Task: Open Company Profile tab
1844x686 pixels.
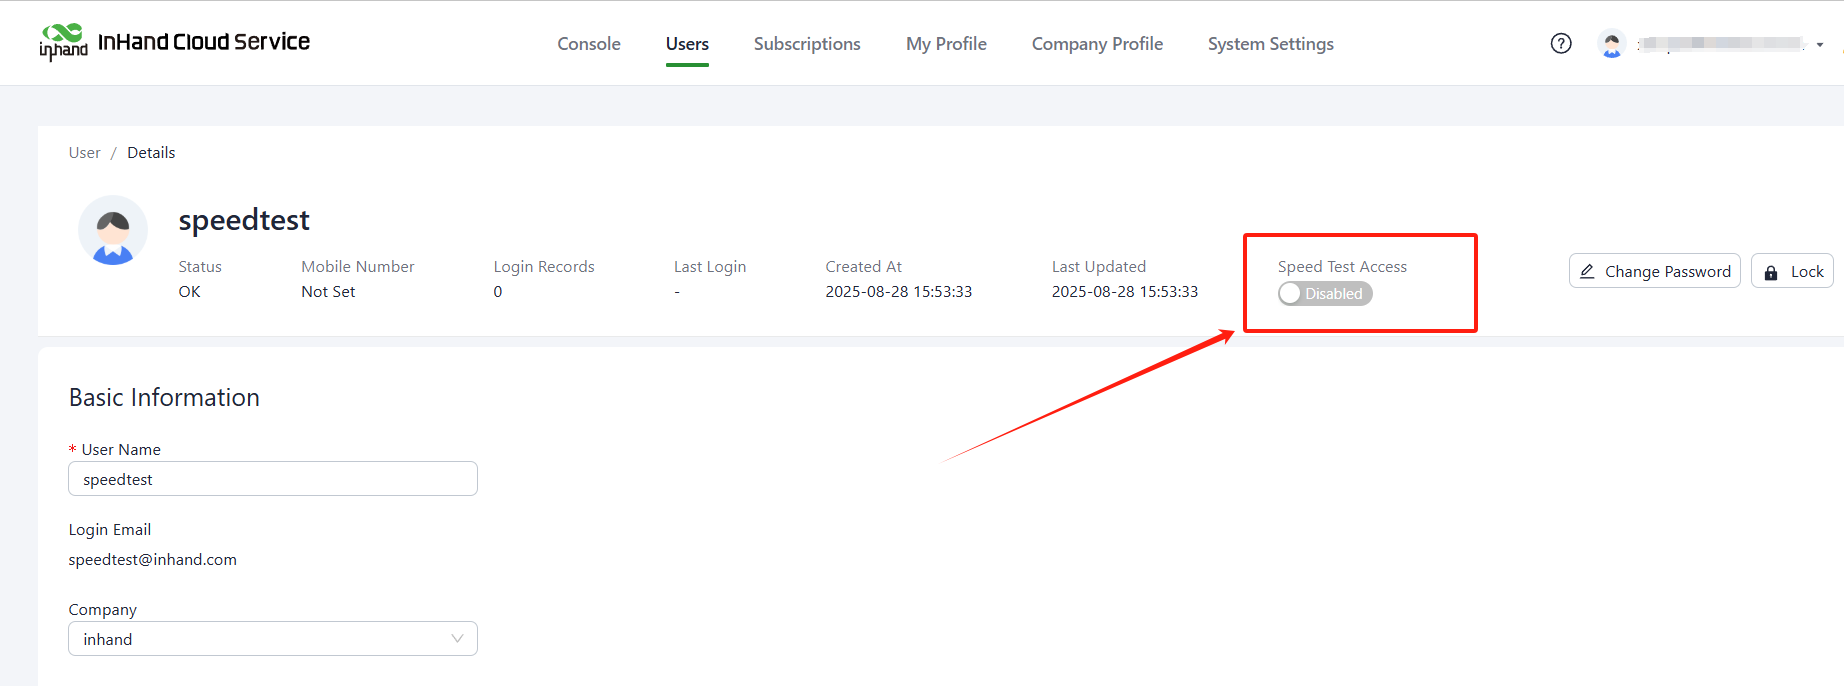Action: [1097, 44]
